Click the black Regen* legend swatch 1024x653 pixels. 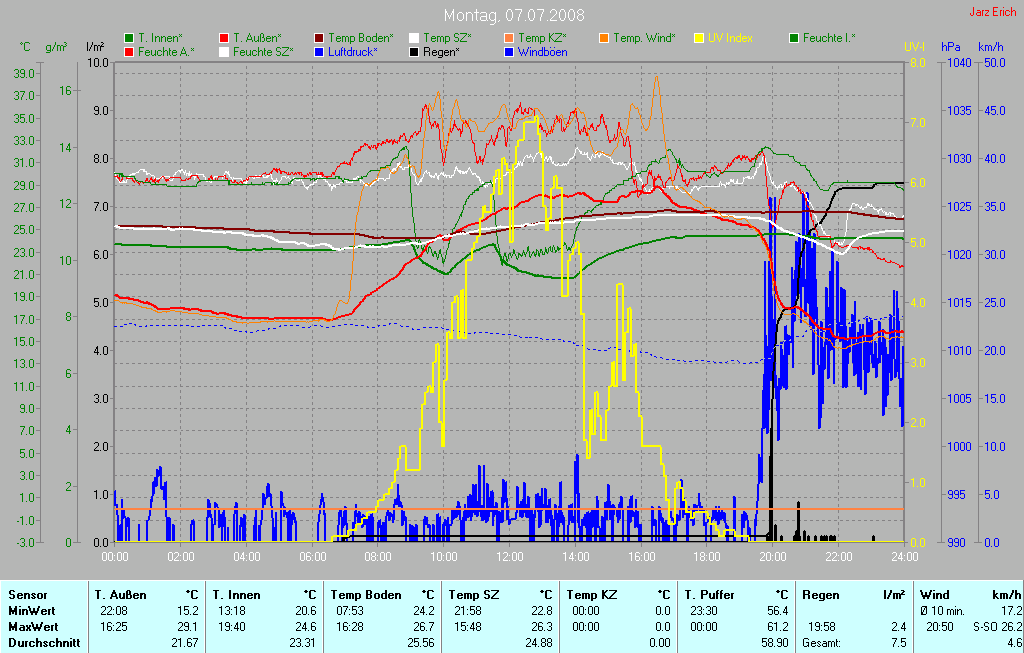point(414,52)
